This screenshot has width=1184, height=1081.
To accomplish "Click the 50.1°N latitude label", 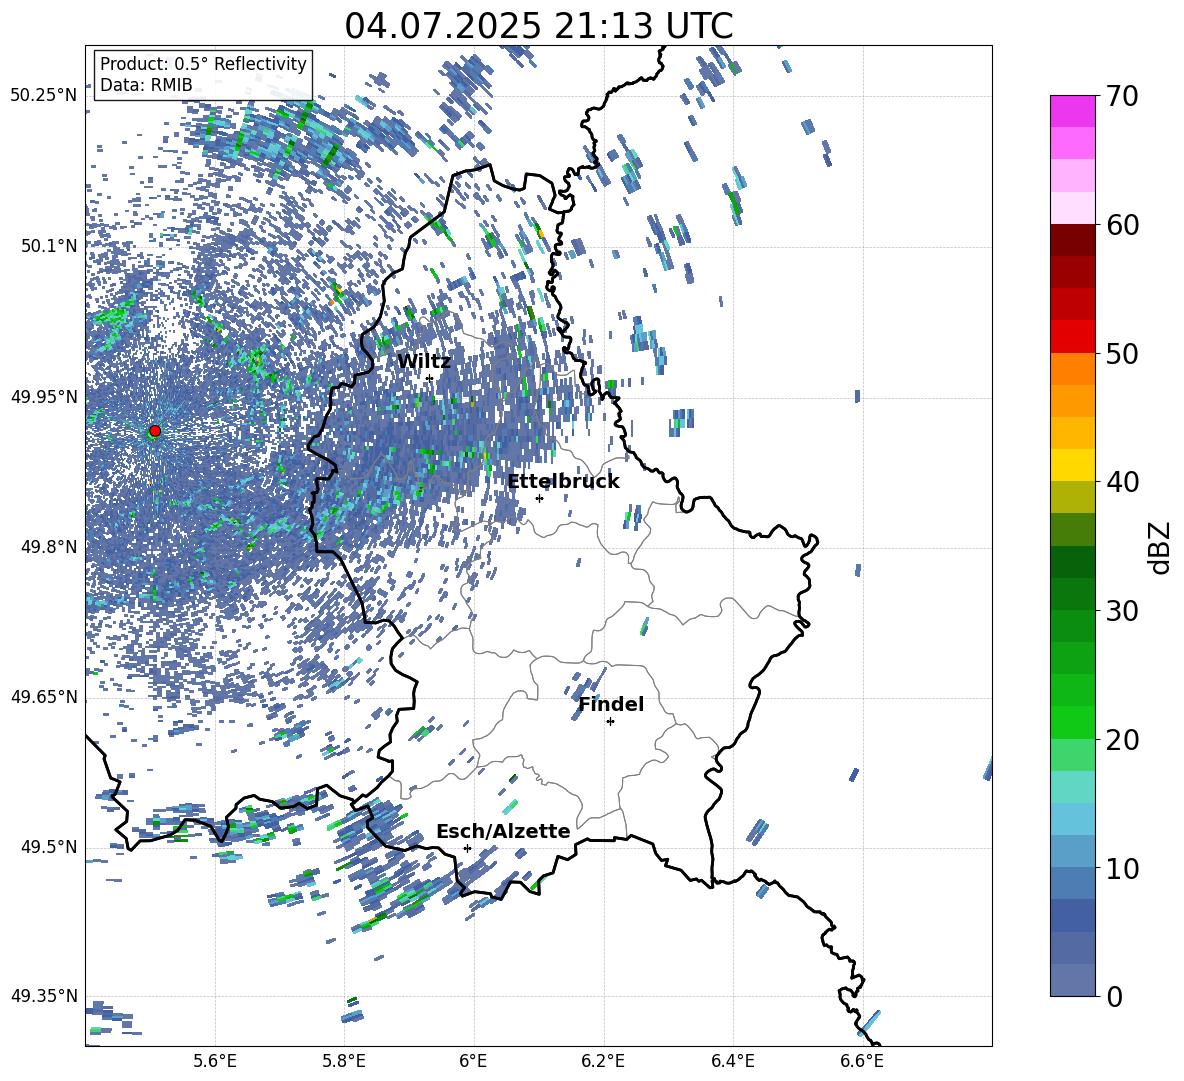I will [x=48, y=246].
